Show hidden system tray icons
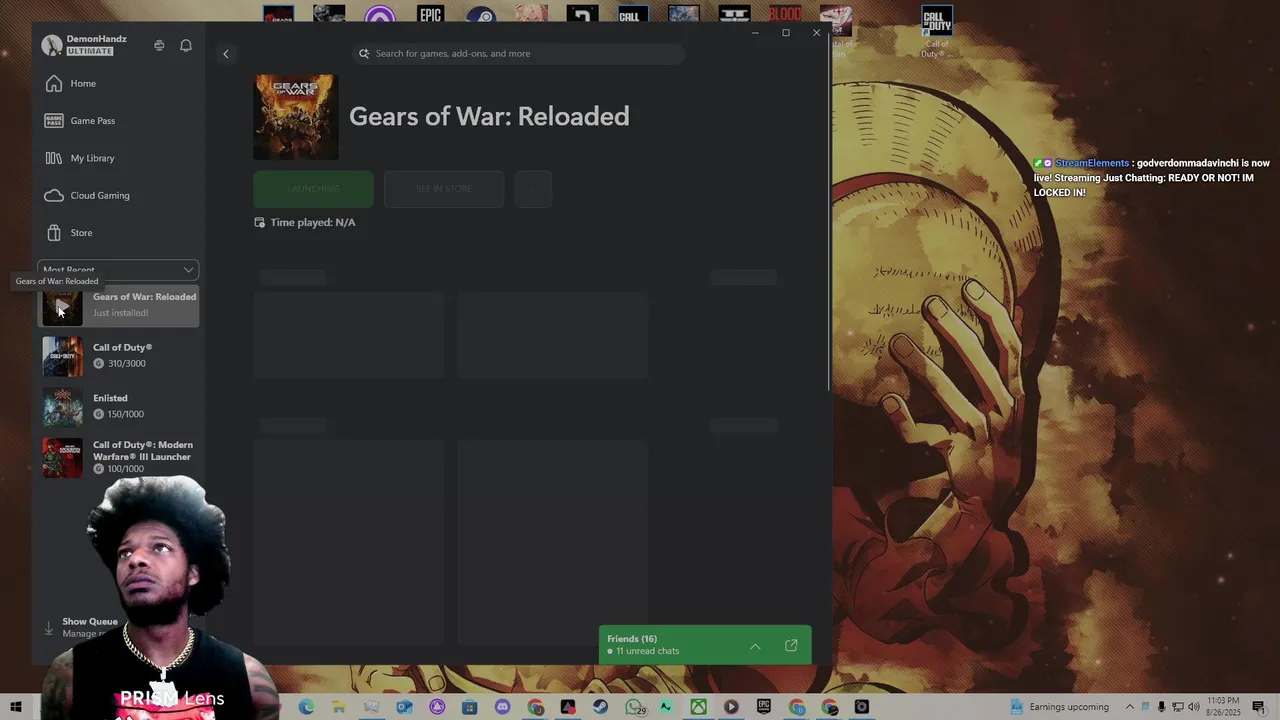The height and width of the screenshot is (720, 1280). pyautogui.click(x=1130, y=707)
